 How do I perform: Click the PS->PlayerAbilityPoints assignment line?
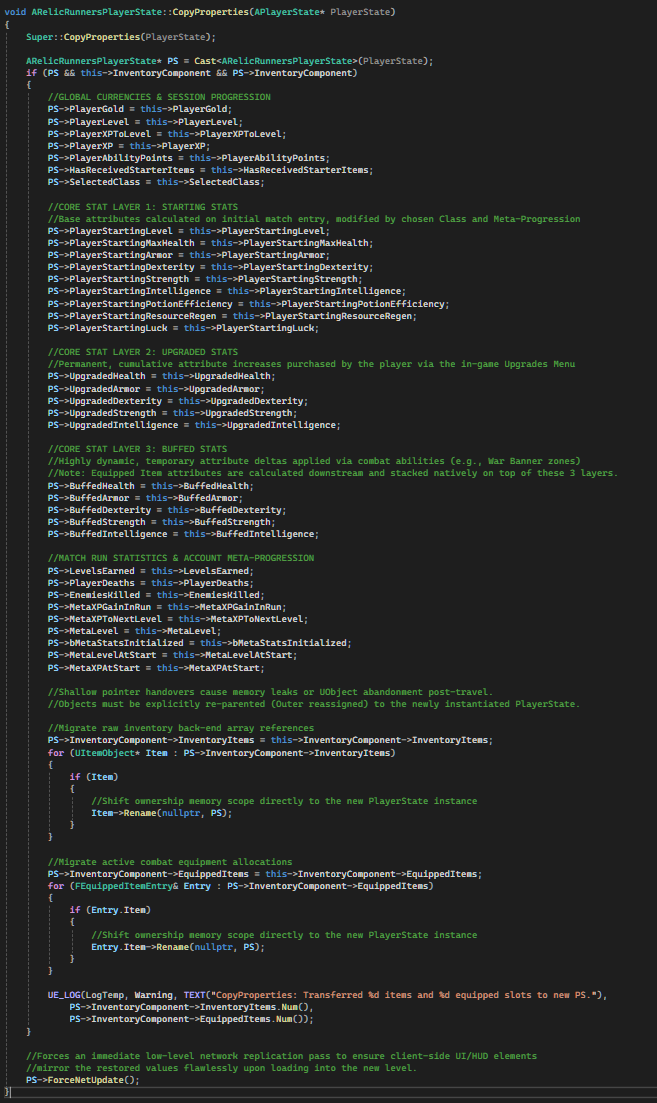(189, 158)
